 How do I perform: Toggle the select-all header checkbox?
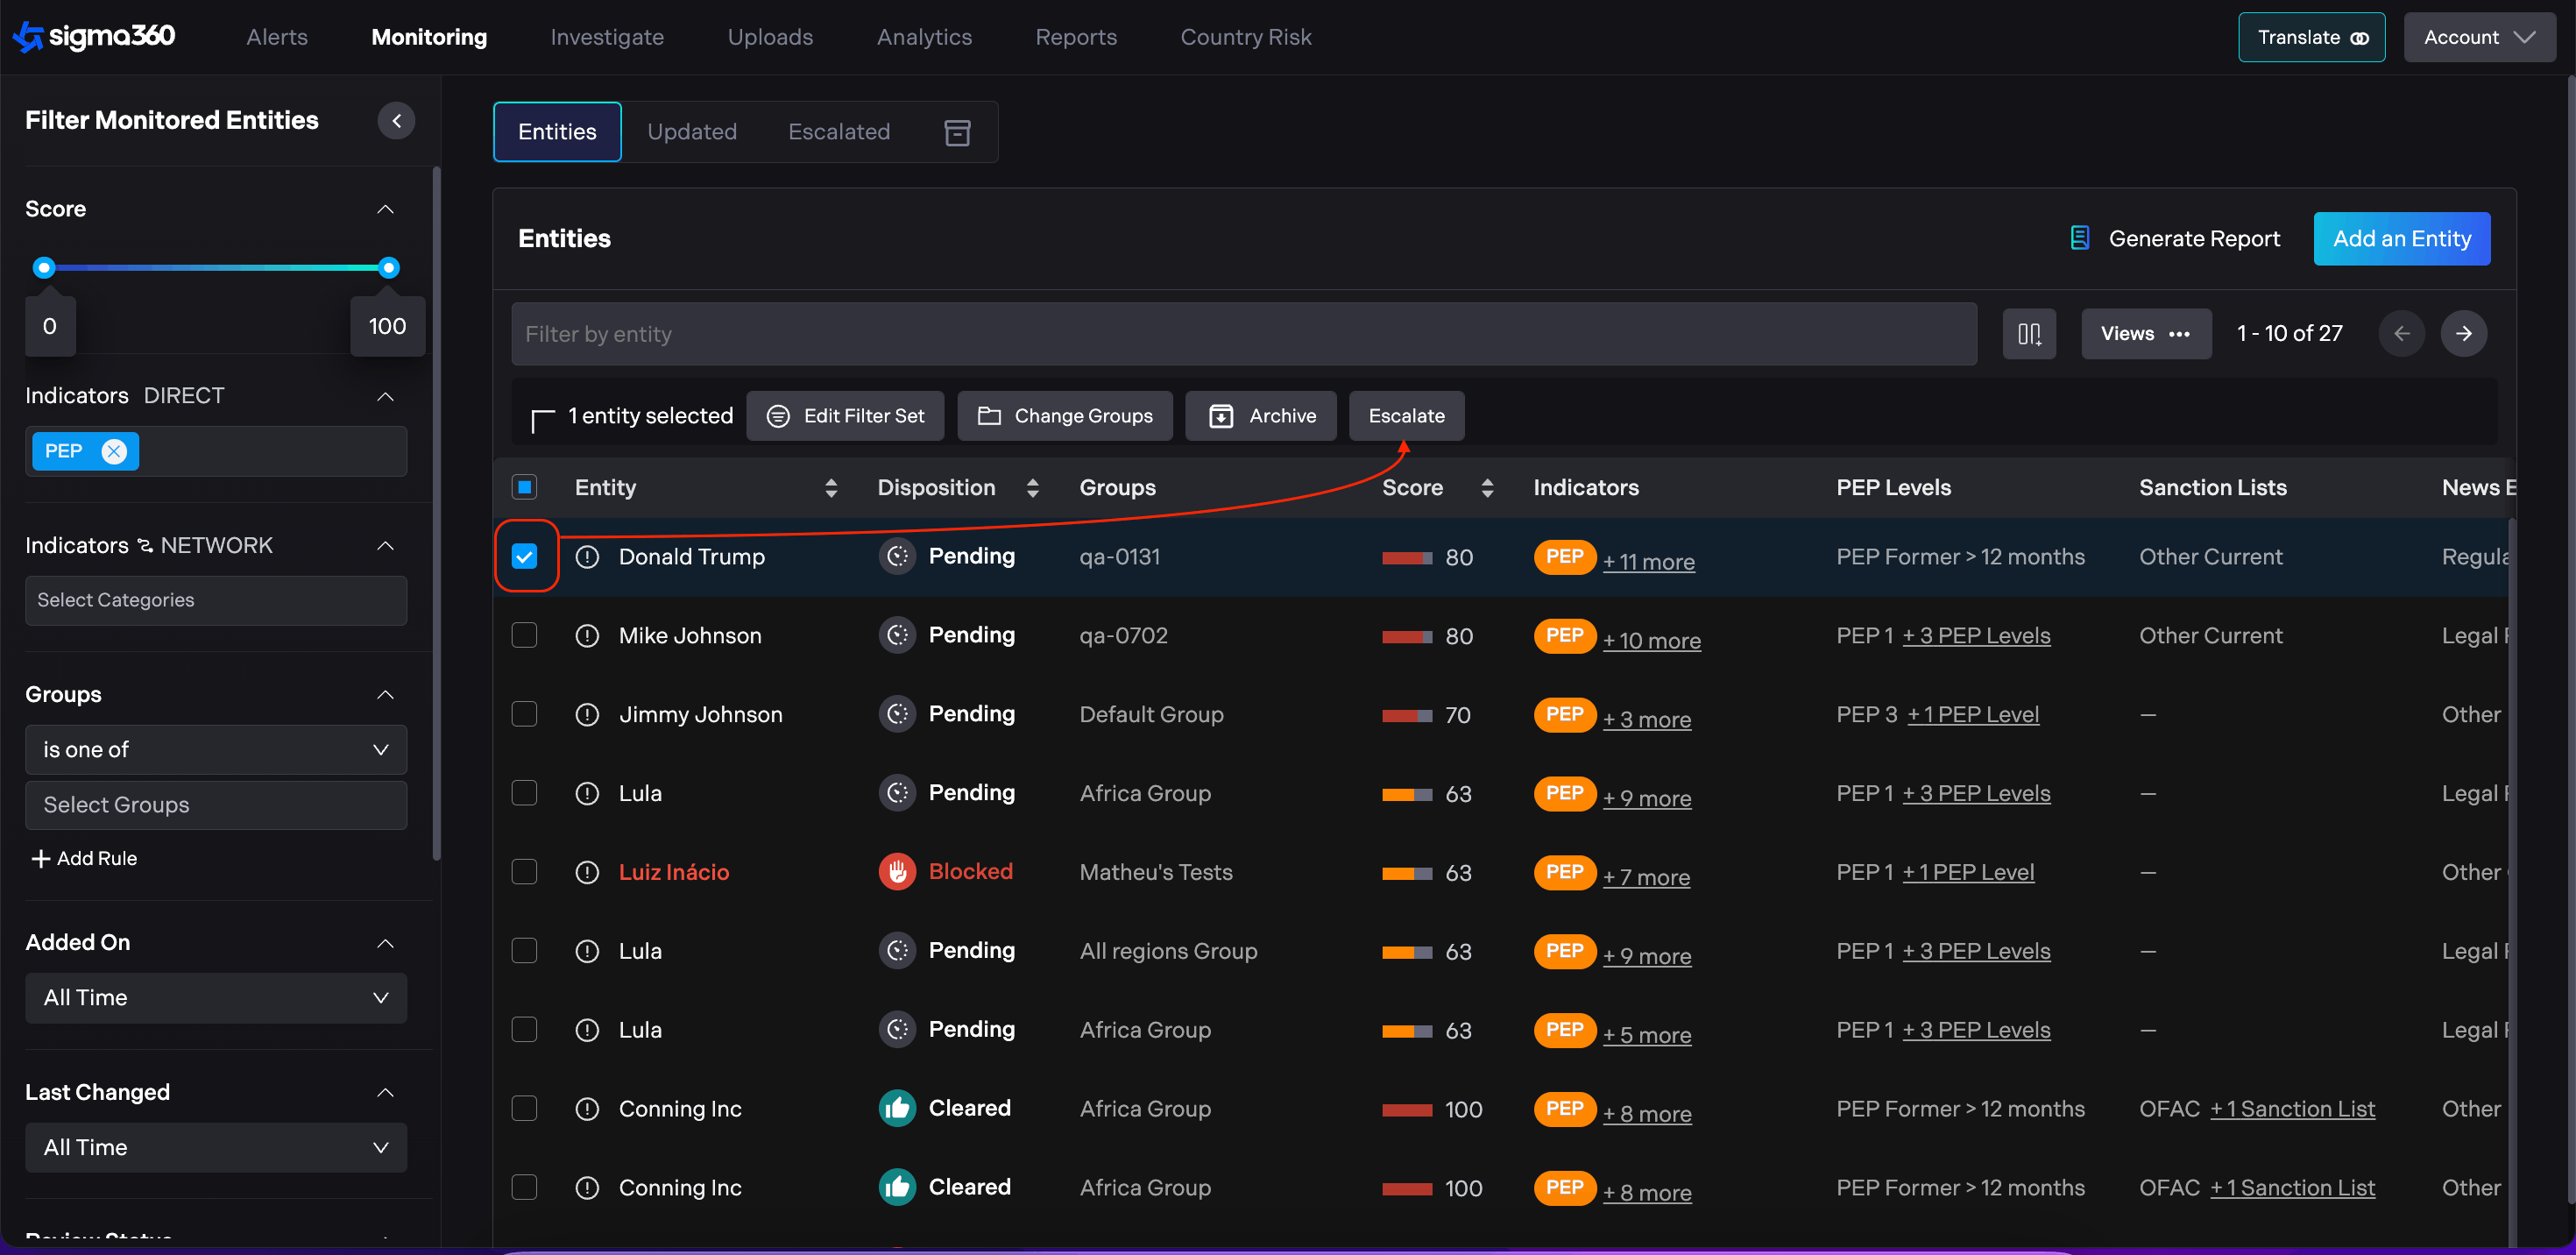[524, 487]
